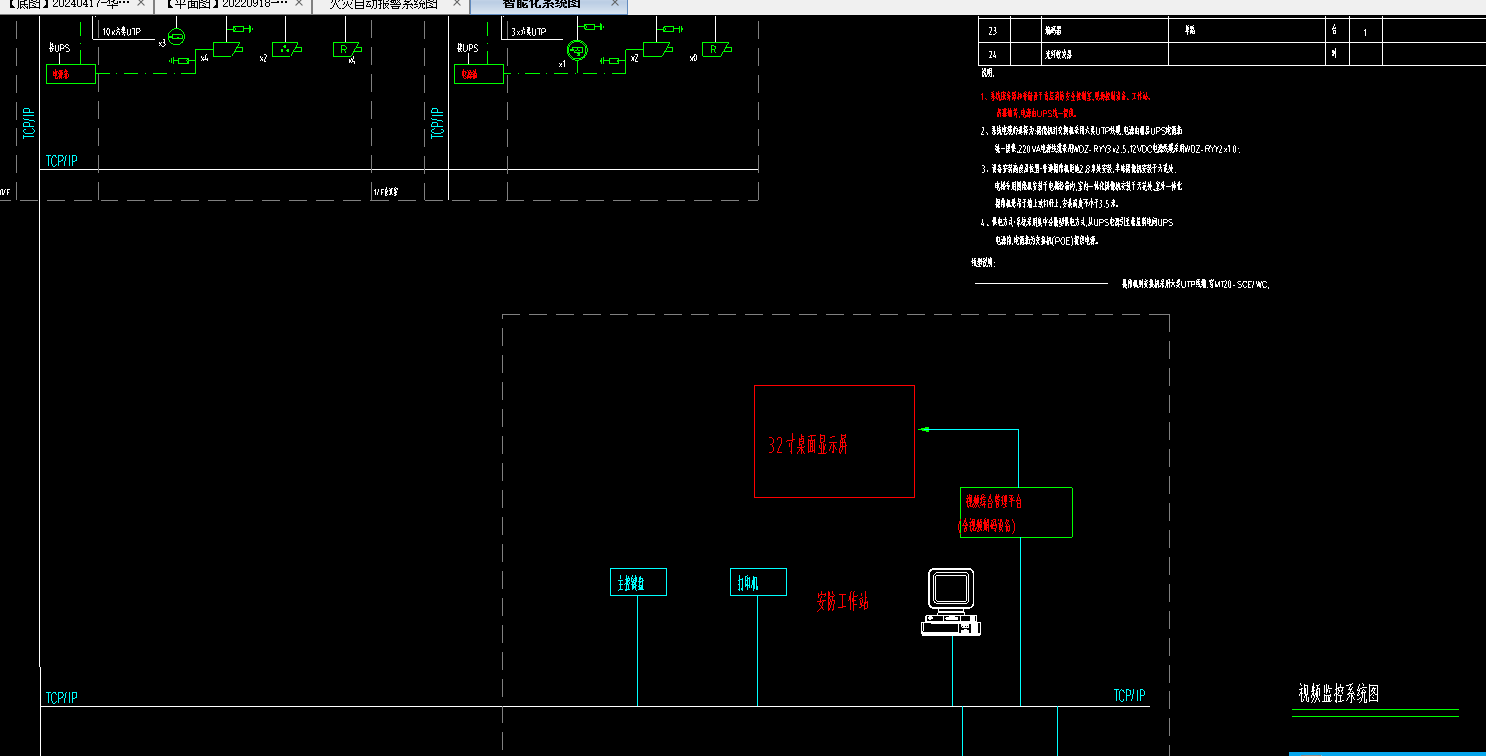Click the x2 device symbol in right cluster
The width and height of the screenshot is (1486, 756).
pyautogui.click(x=658, y=49)
